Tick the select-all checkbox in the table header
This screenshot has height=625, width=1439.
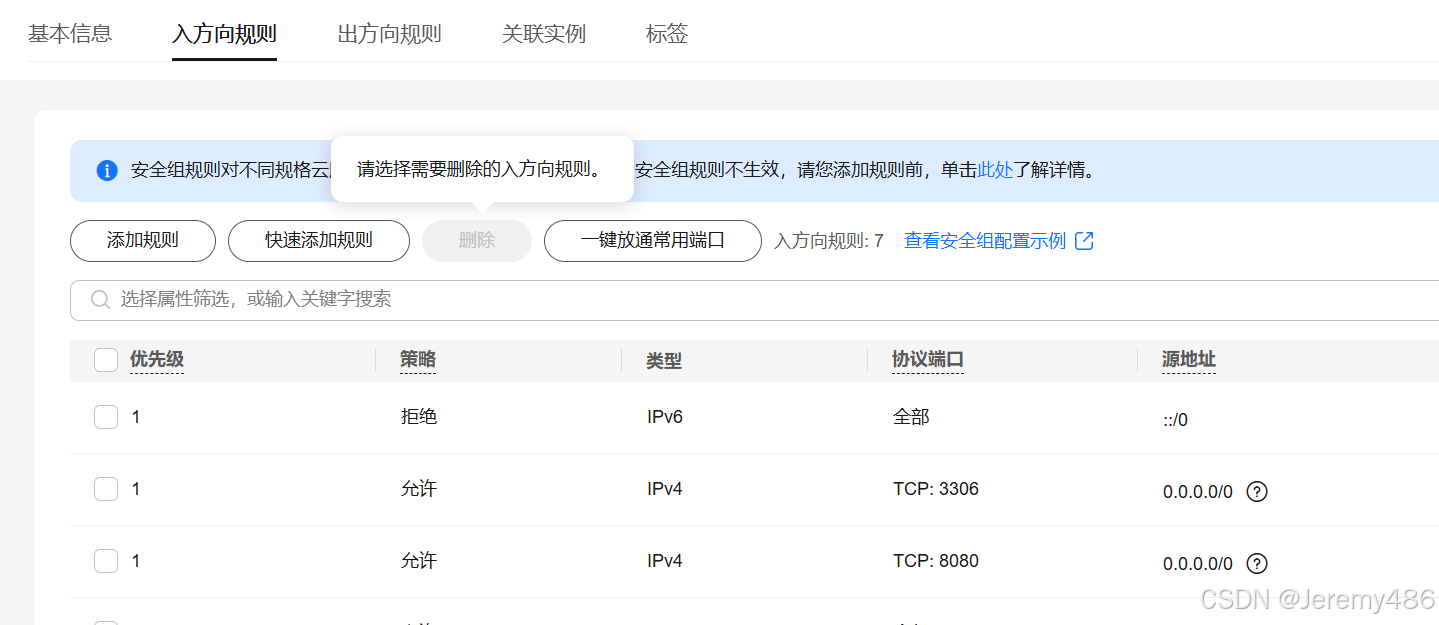(106, 360)
